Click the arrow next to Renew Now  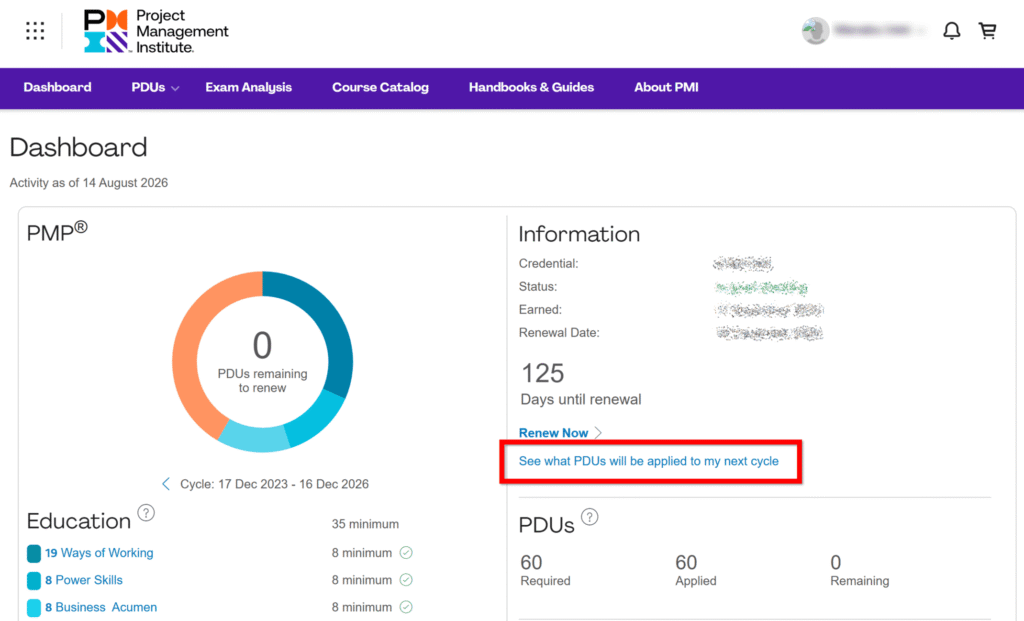[x=598, y=433]
